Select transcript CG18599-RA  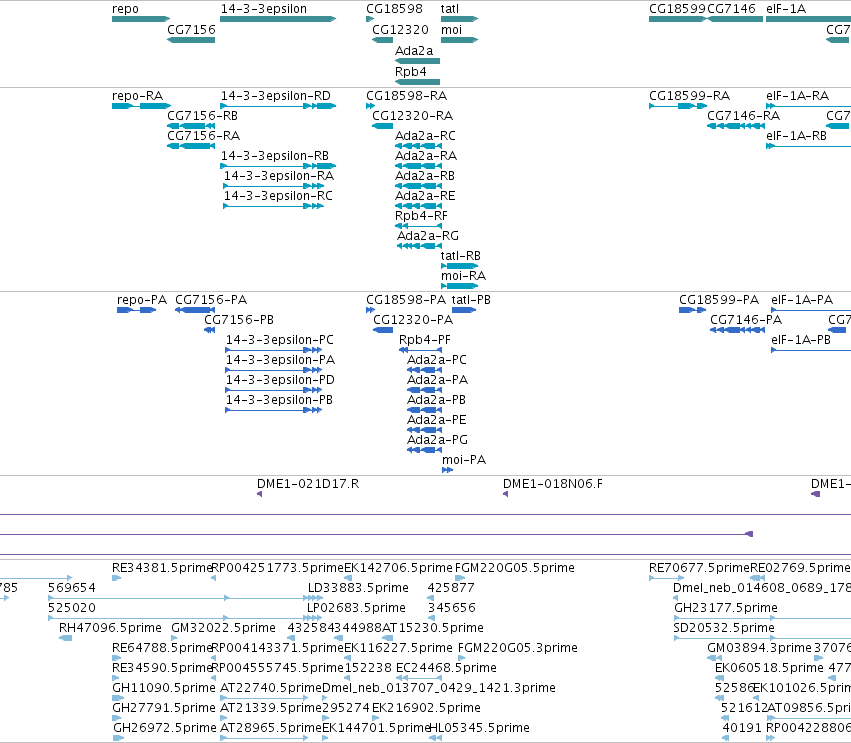689,96
